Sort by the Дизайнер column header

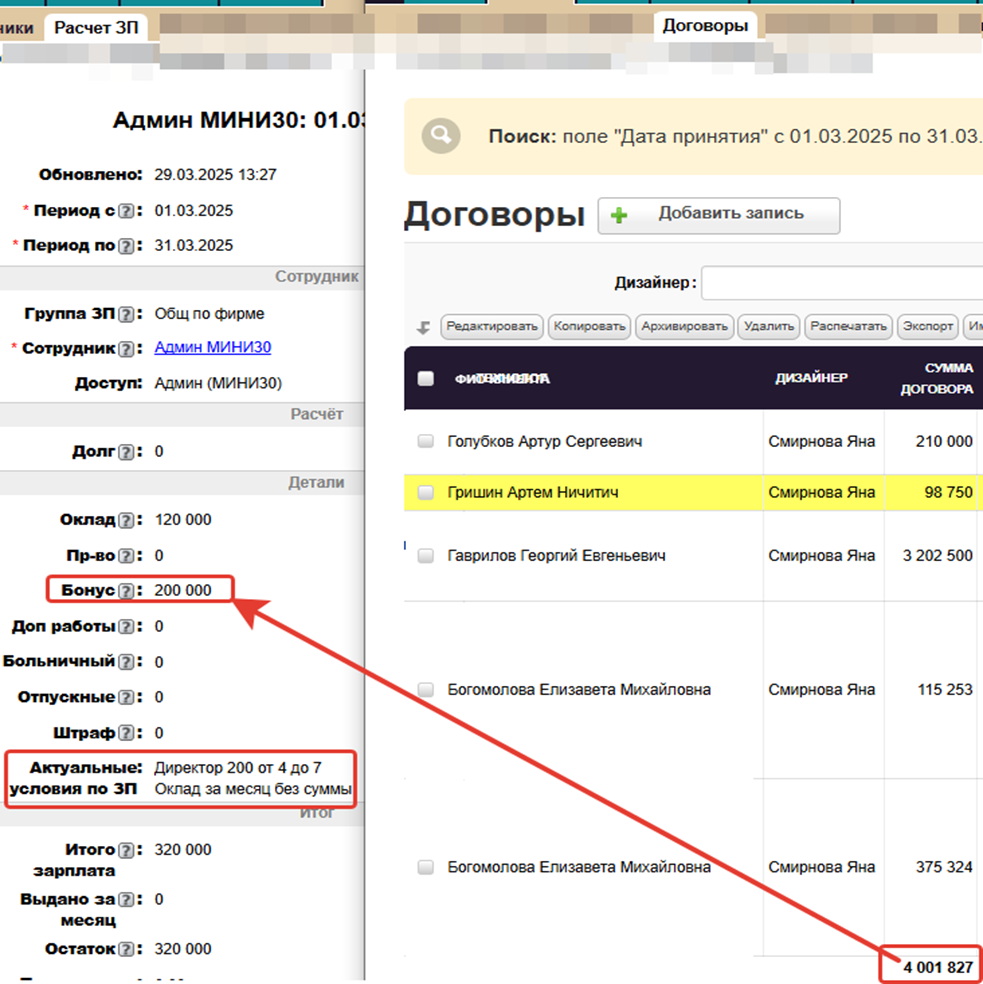pos(811,377)
